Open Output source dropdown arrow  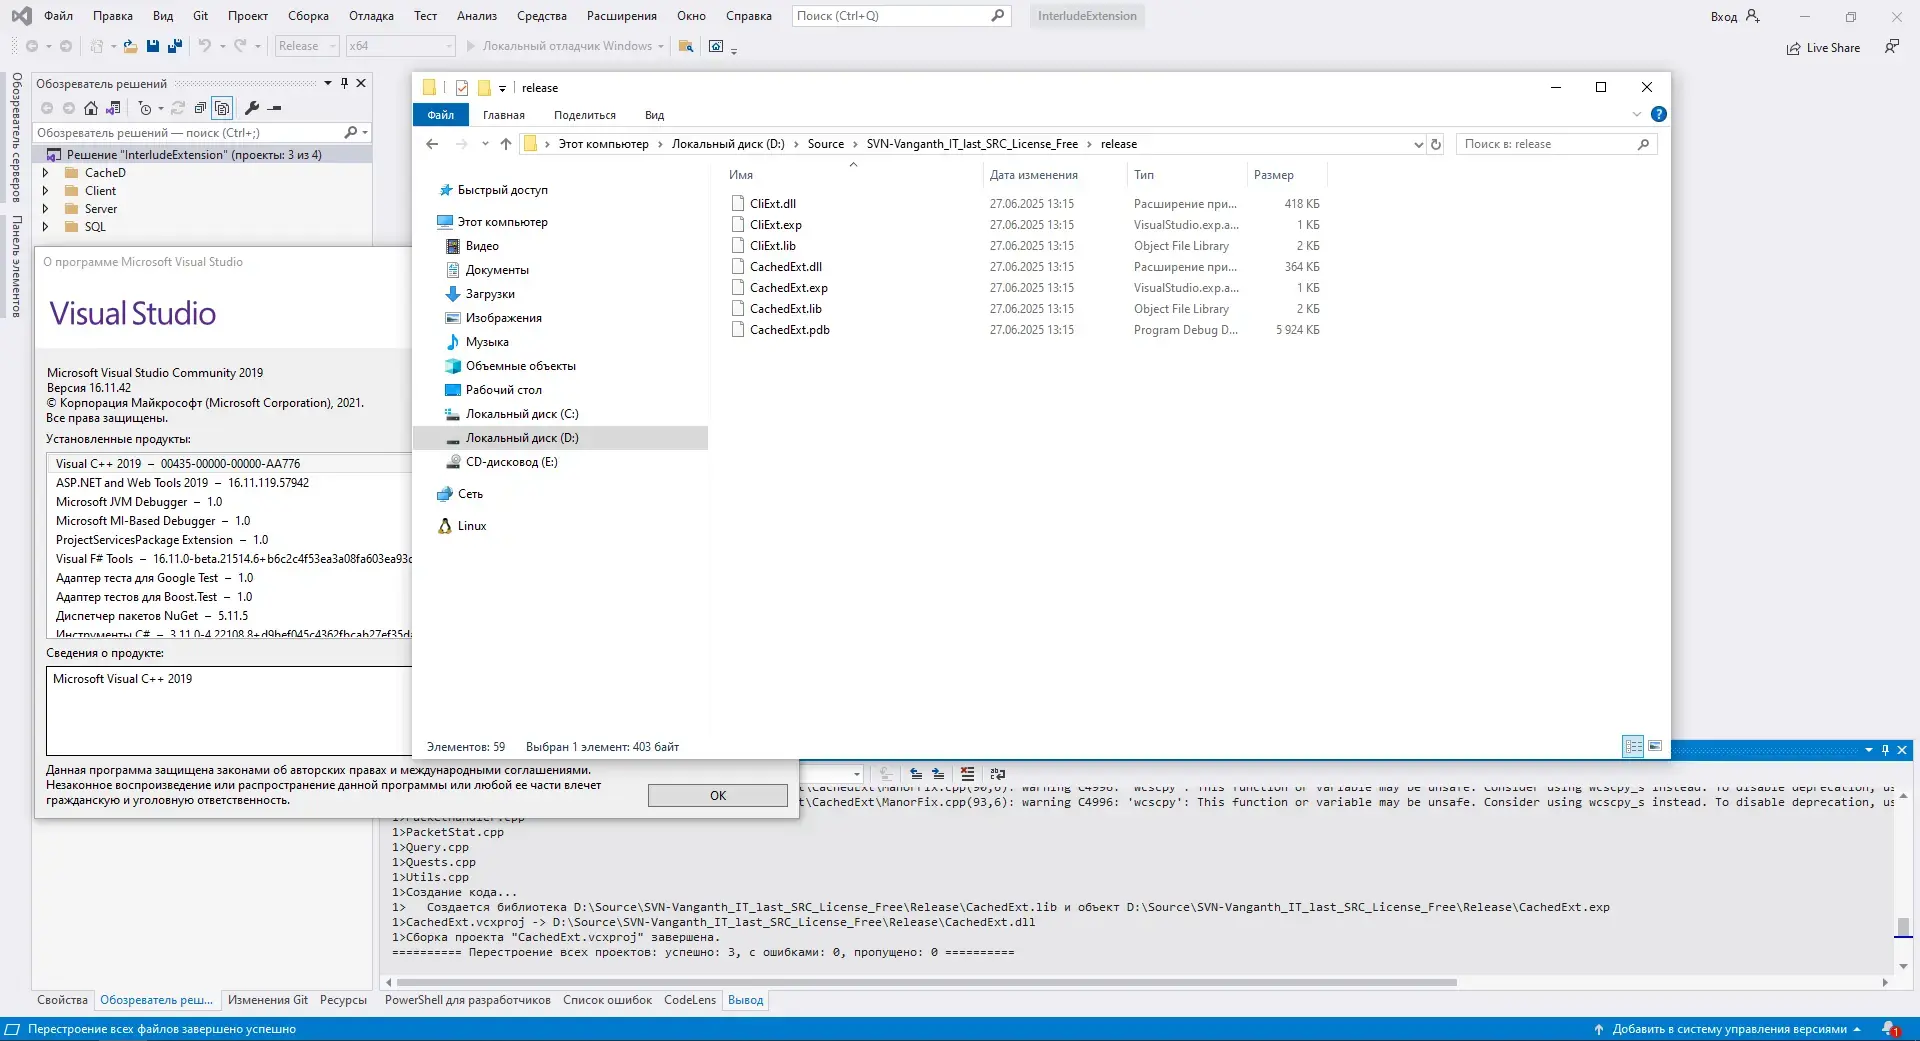tap(857, 774)
